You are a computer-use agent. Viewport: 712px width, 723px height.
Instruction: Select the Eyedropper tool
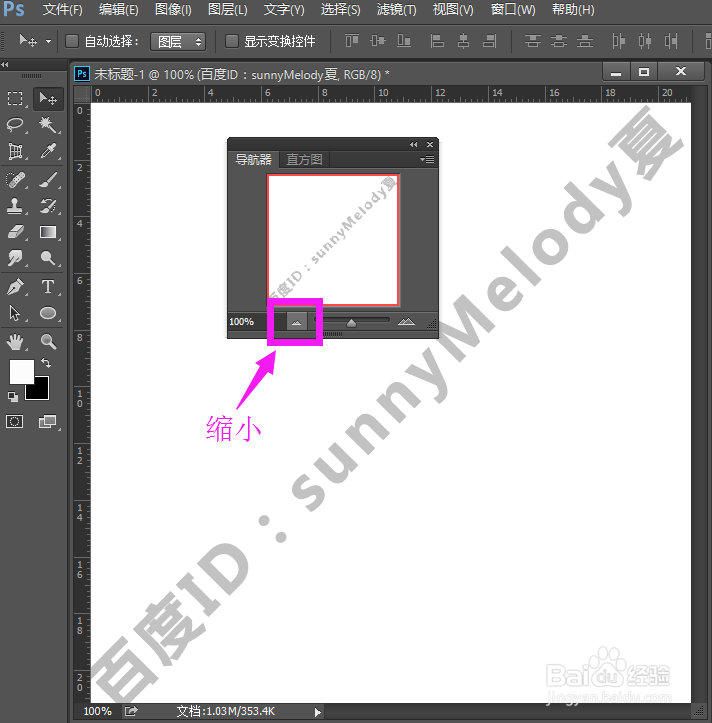(x=48, y=151)
